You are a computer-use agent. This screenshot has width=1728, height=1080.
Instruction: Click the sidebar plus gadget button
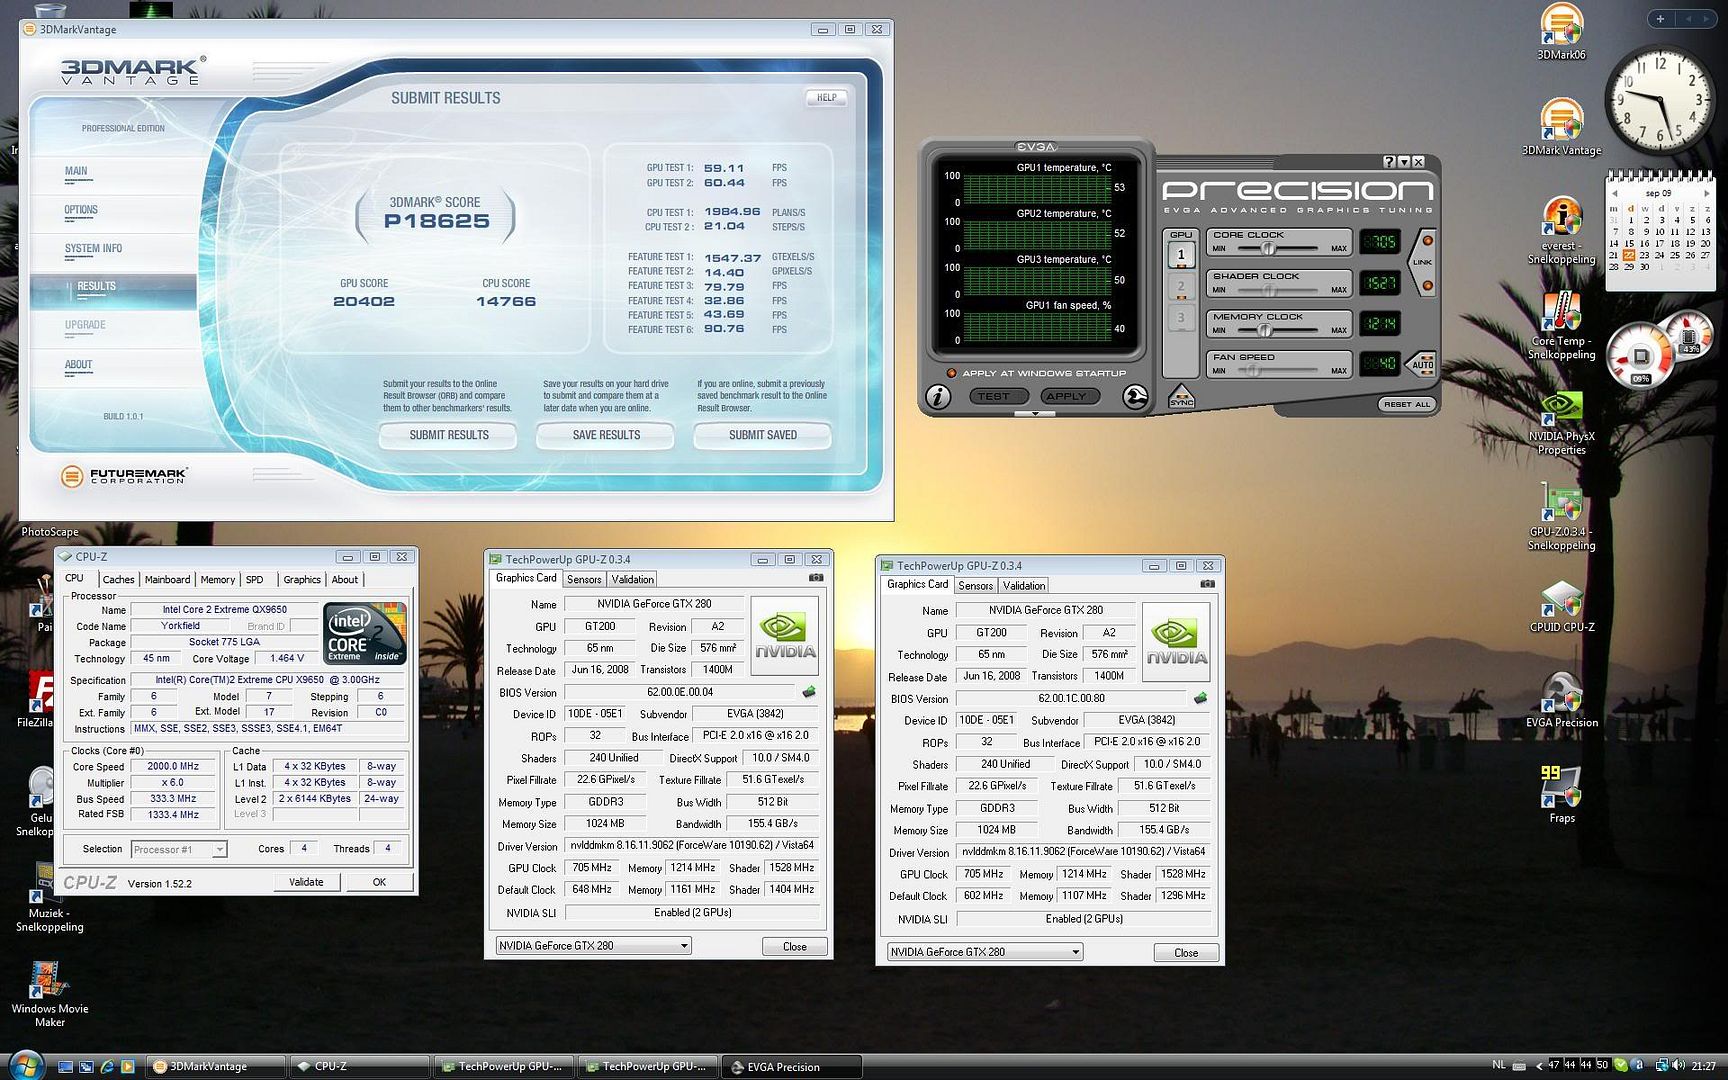point(1660,19)
